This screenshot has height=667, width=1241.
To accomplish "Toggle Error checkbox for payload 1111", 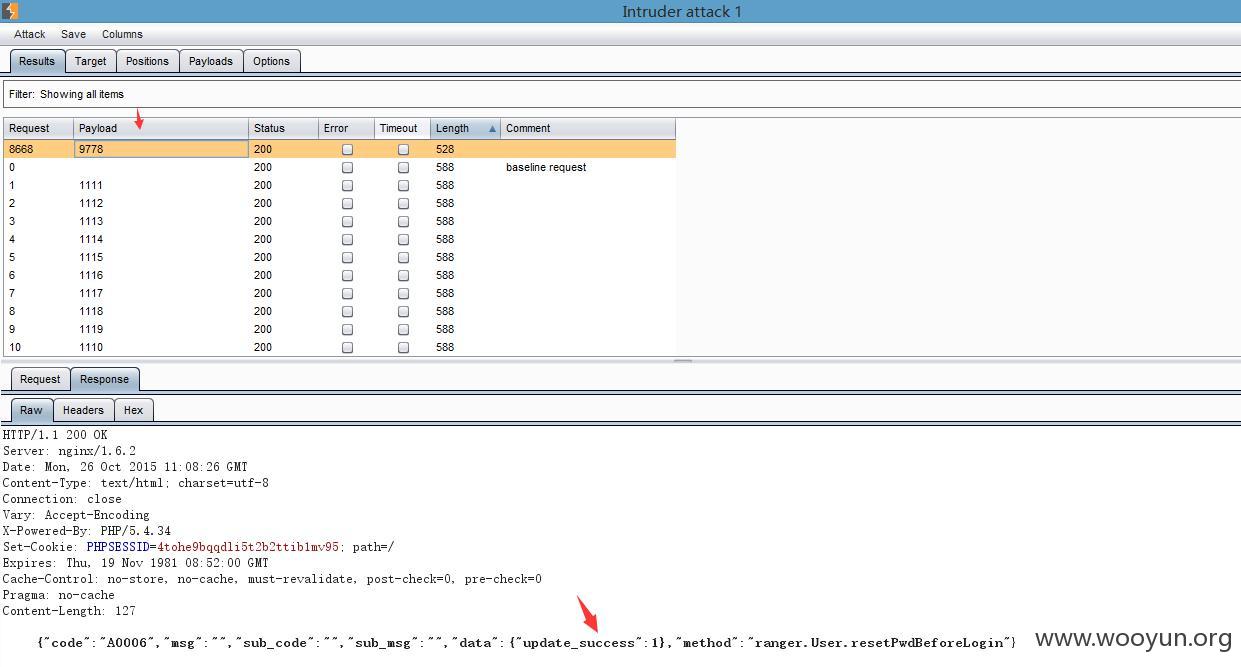I will pyautogui.click(x=347, y=185).
